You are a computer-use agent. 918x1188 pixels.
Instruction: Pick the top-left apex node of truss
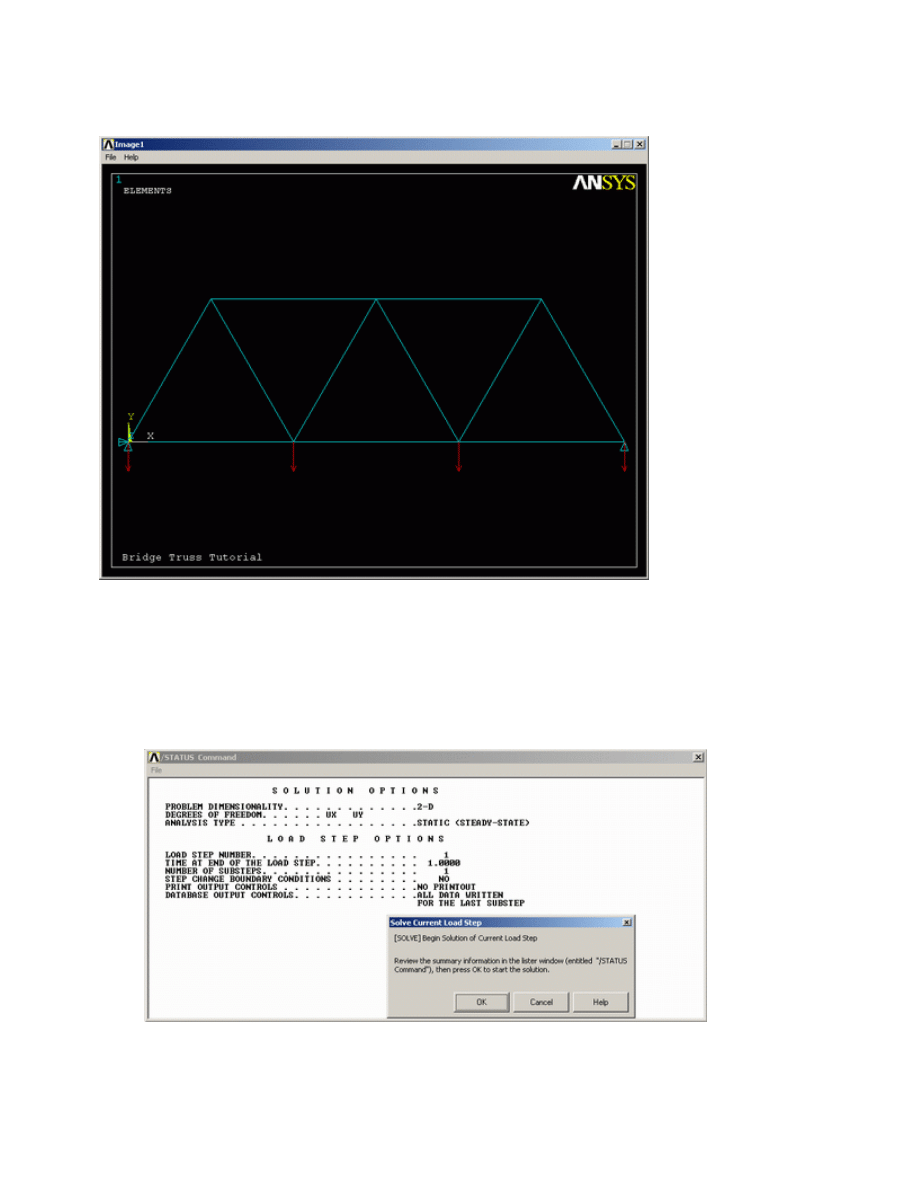211,299
